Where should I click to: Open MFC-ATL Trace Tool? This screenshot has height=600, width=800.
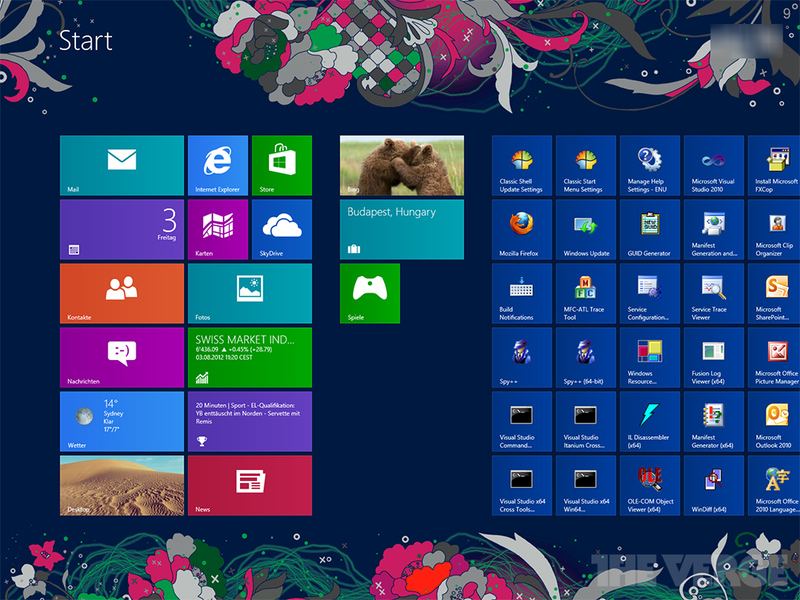[586, 293]
